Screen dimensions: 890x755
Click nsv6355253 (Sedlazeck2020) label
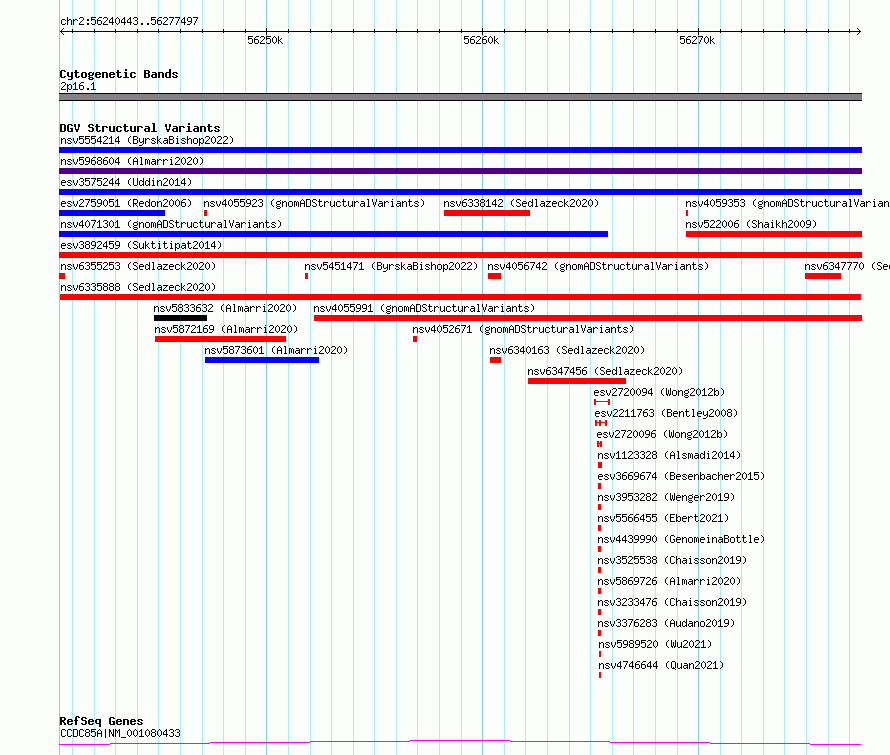[138, 266]
